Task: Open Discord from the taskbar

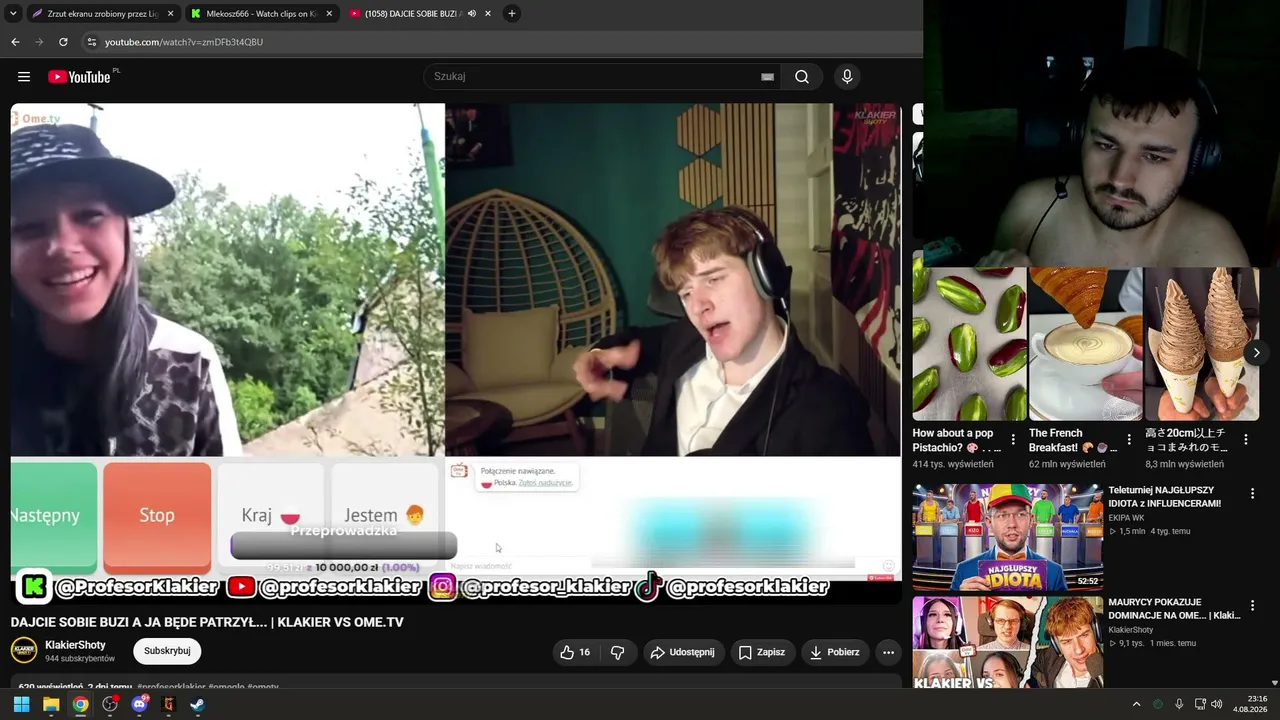Action: tap(139, 704)
